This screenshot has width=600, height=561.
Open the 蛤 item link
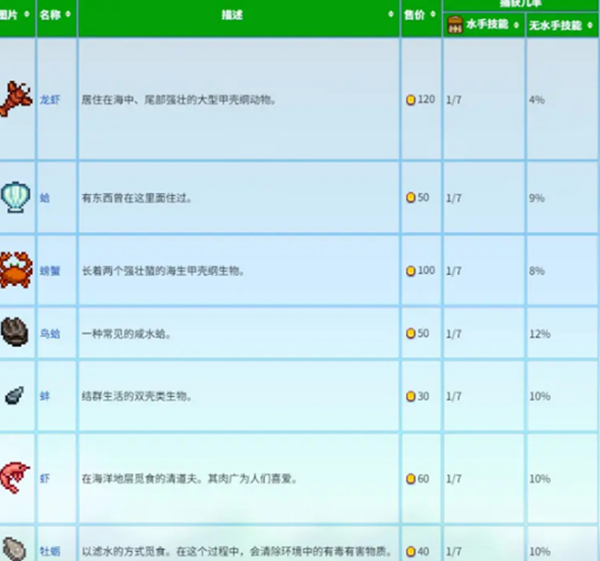[x=45, y=198]
